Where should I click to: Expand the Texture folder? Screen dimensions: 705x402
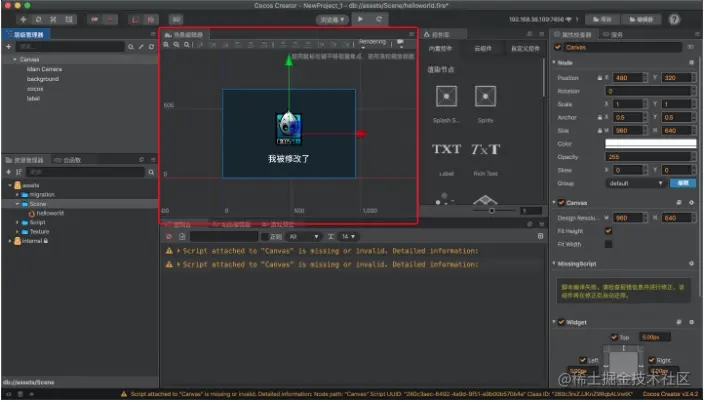(x=18, y=232)
